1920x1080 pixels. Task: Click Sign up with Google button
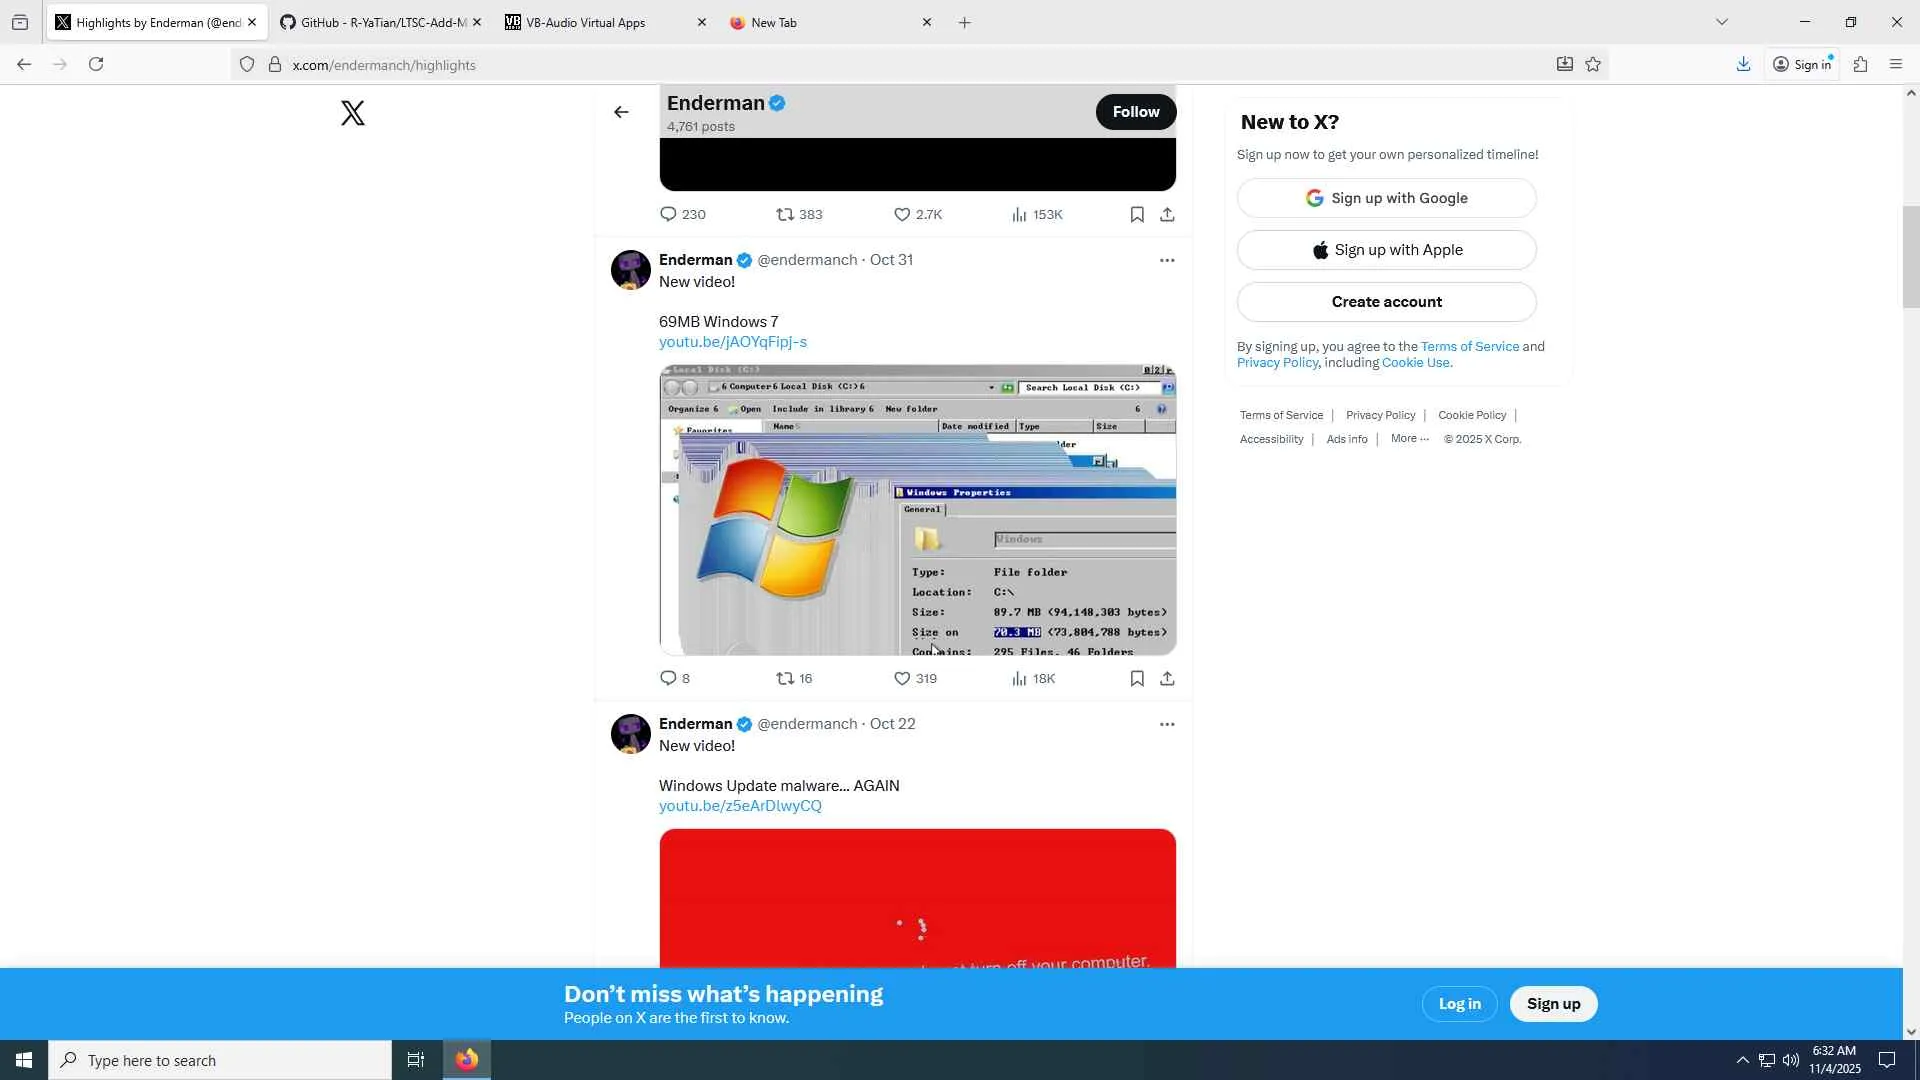(x=1386, y=198)
